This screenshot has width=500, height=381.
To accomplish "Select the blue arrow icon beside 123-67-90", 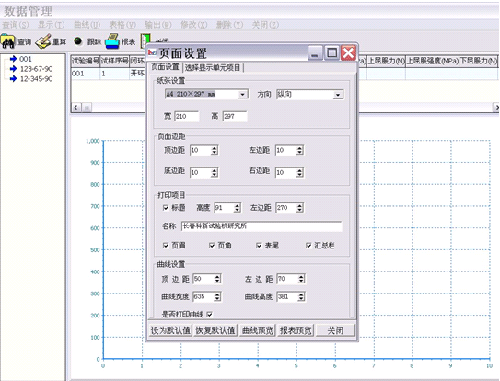I will click(x=13, y=69).
